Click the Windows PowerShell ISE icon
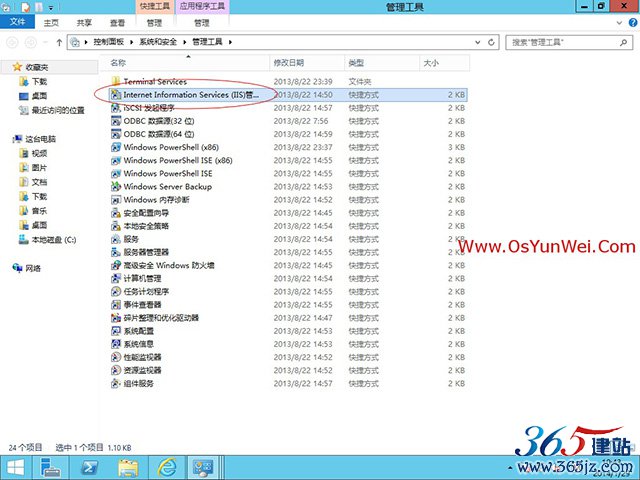The height and width of the screenshot is (480, 640). pyautogui.click(x=116, y=173)
